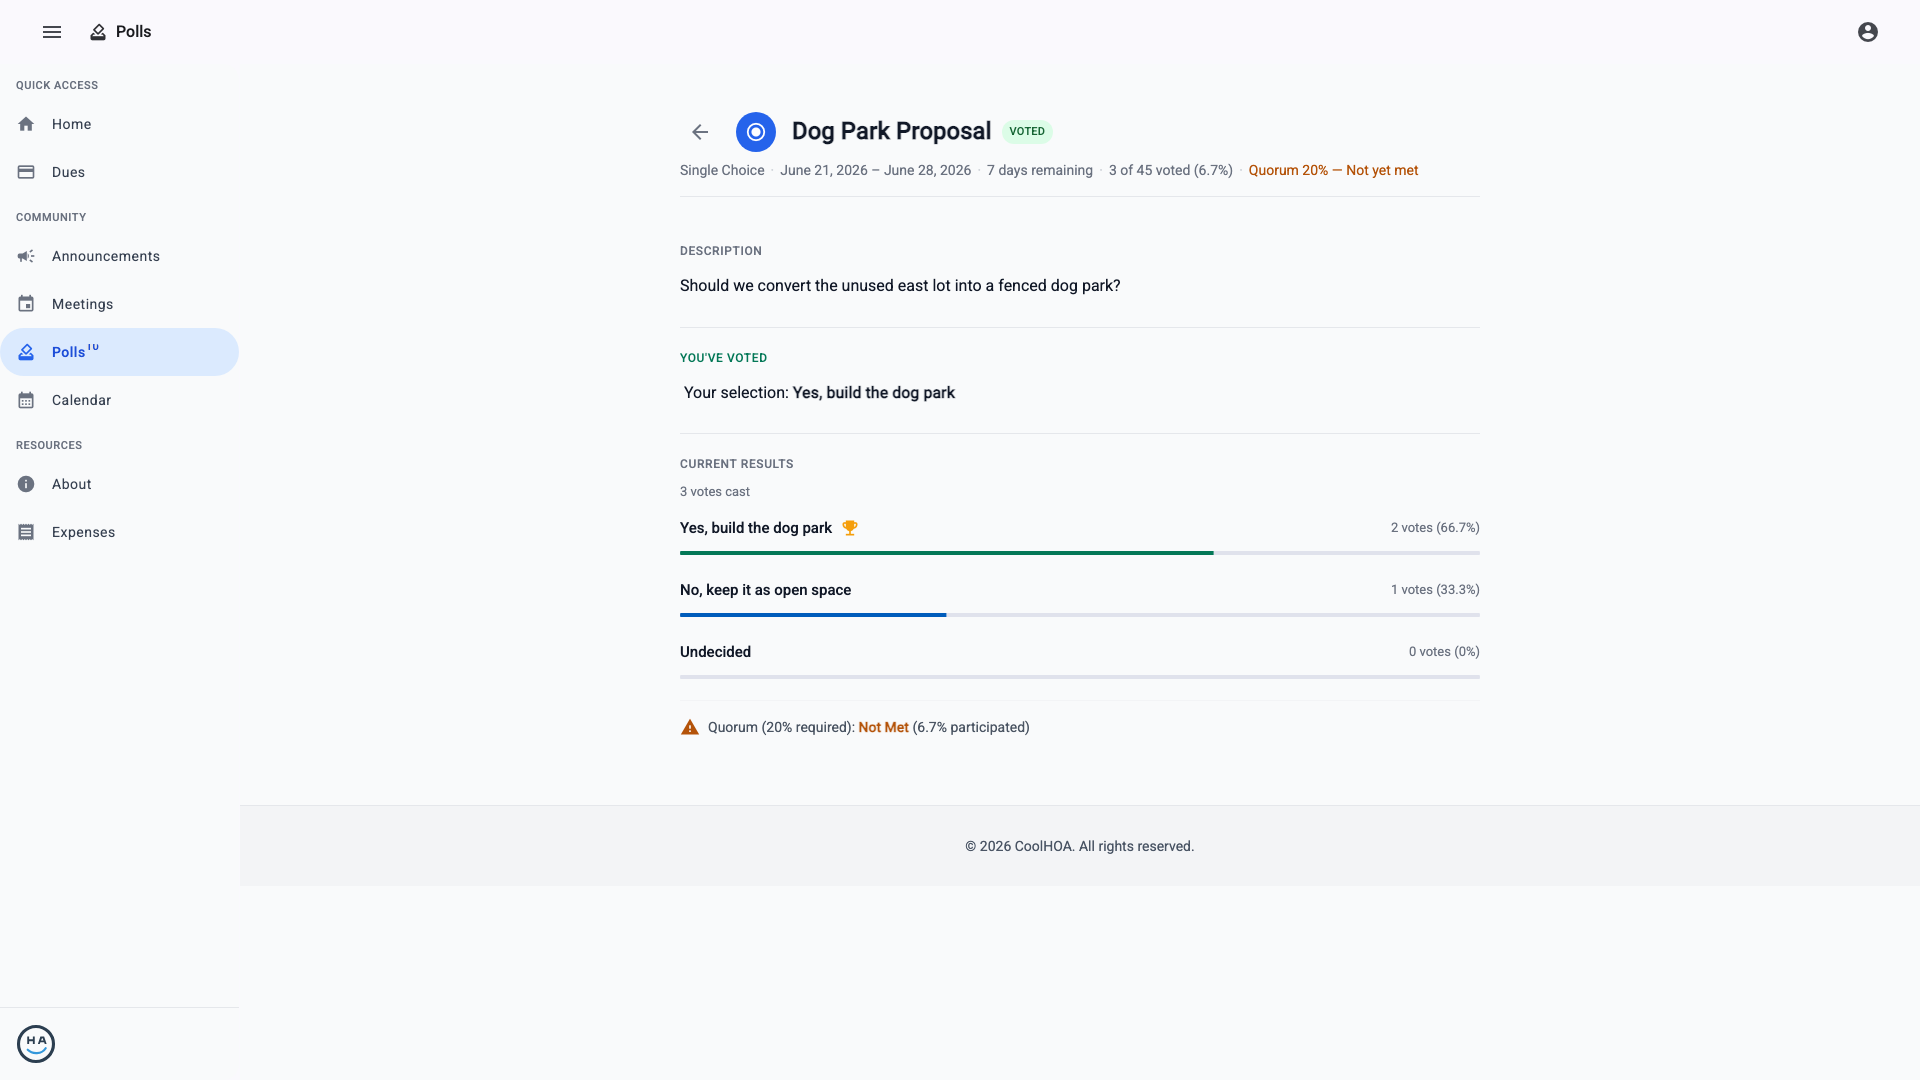Open Expenses in the sidebar
Image resolution: width=1920 pixels, height=1080 pixels.
click(120, 532)
